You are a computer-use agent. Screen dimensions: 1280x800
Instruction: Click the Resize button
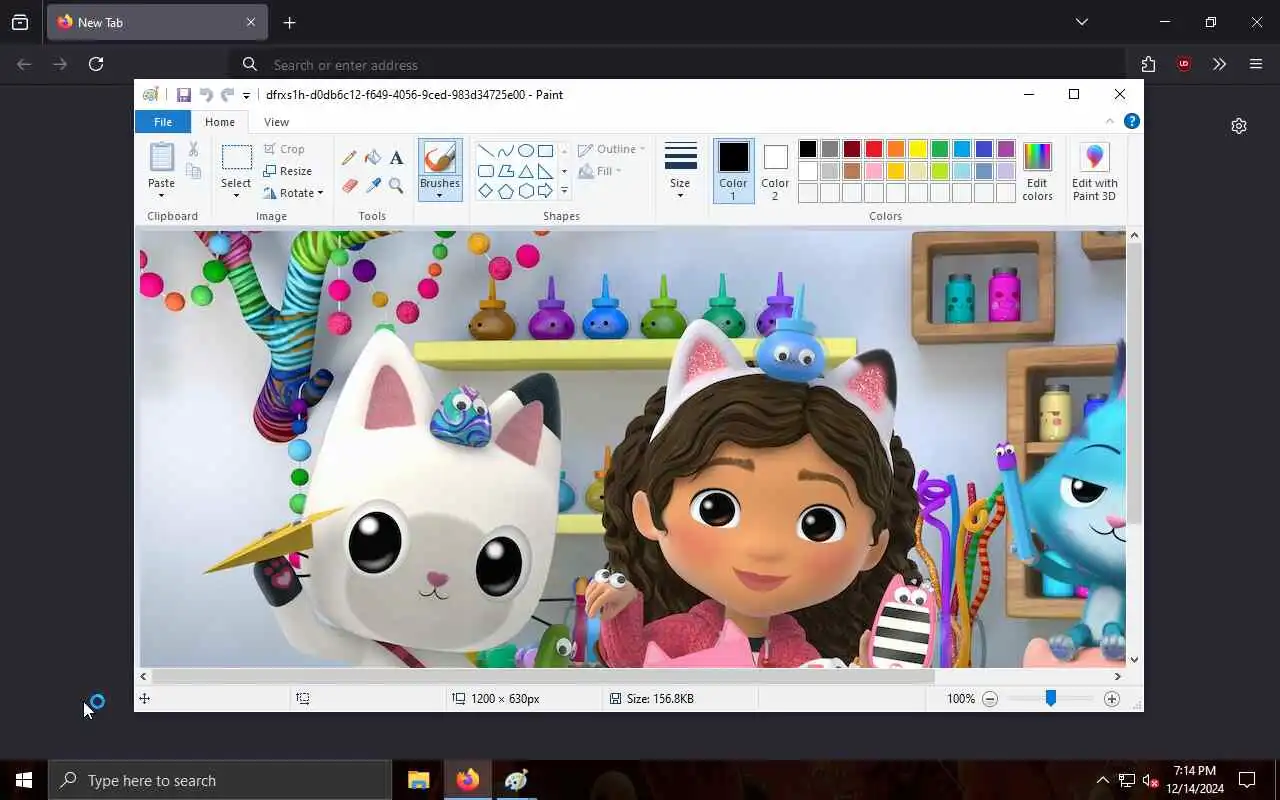tap(288, 171)
